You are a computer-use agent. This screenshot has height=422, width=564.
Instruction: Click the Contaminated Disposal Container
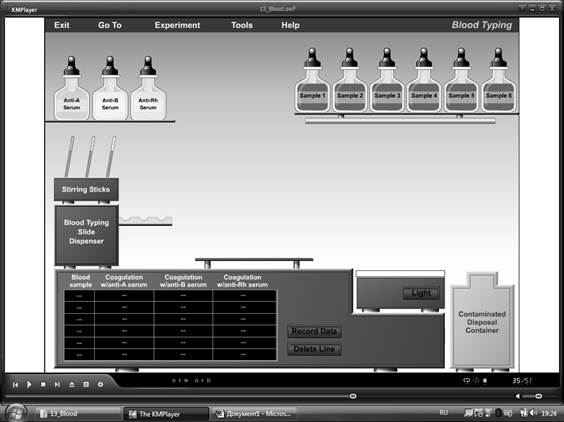click(482, 321)
